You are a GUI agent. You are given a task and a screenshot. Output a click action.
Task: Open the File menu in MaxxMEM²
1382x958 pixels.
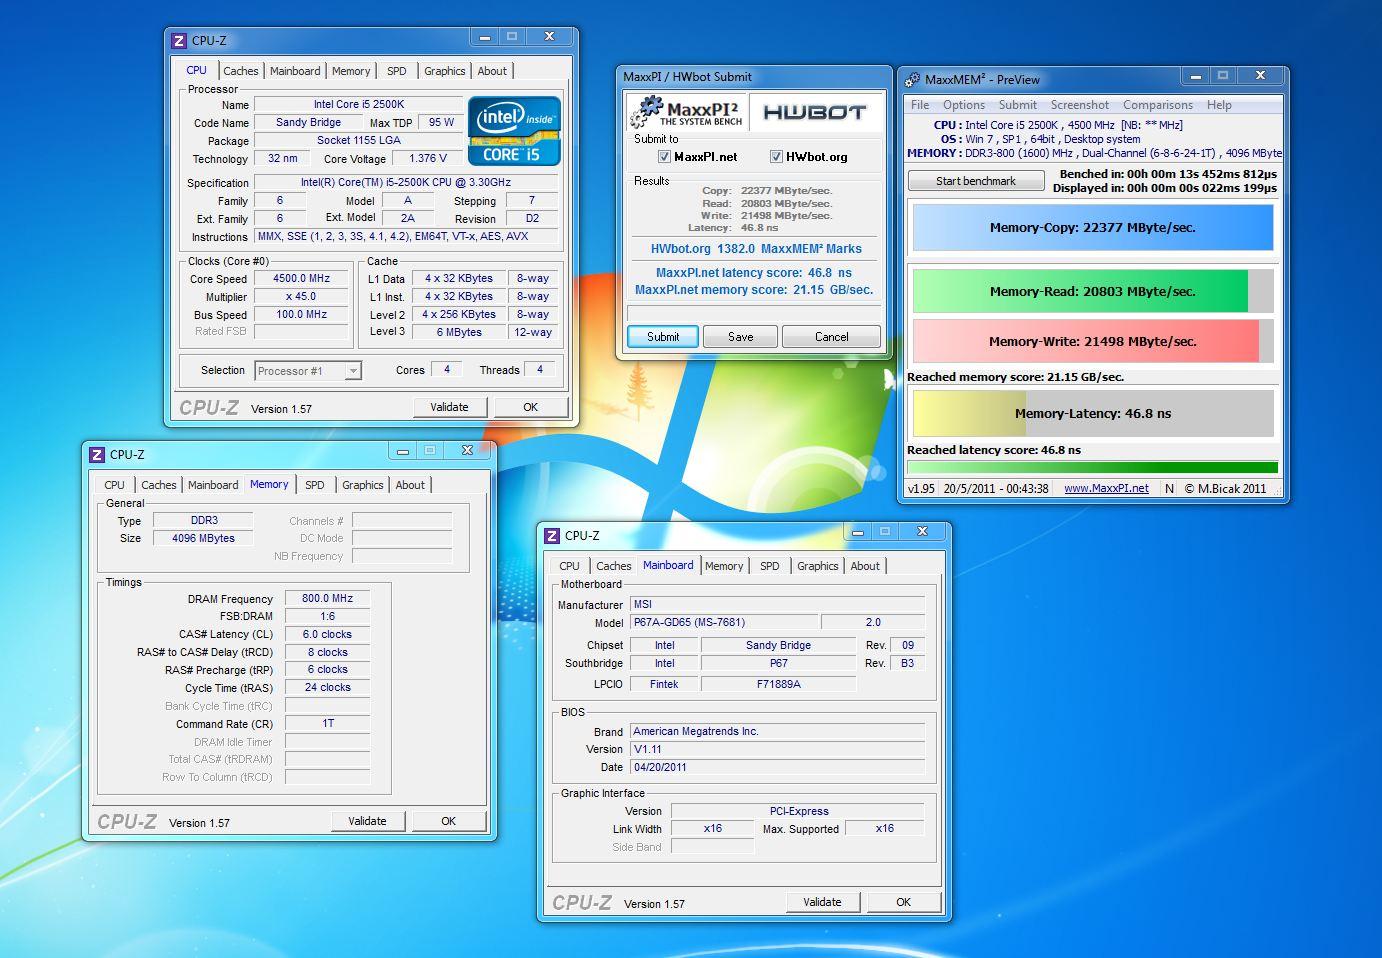[920, 105]
